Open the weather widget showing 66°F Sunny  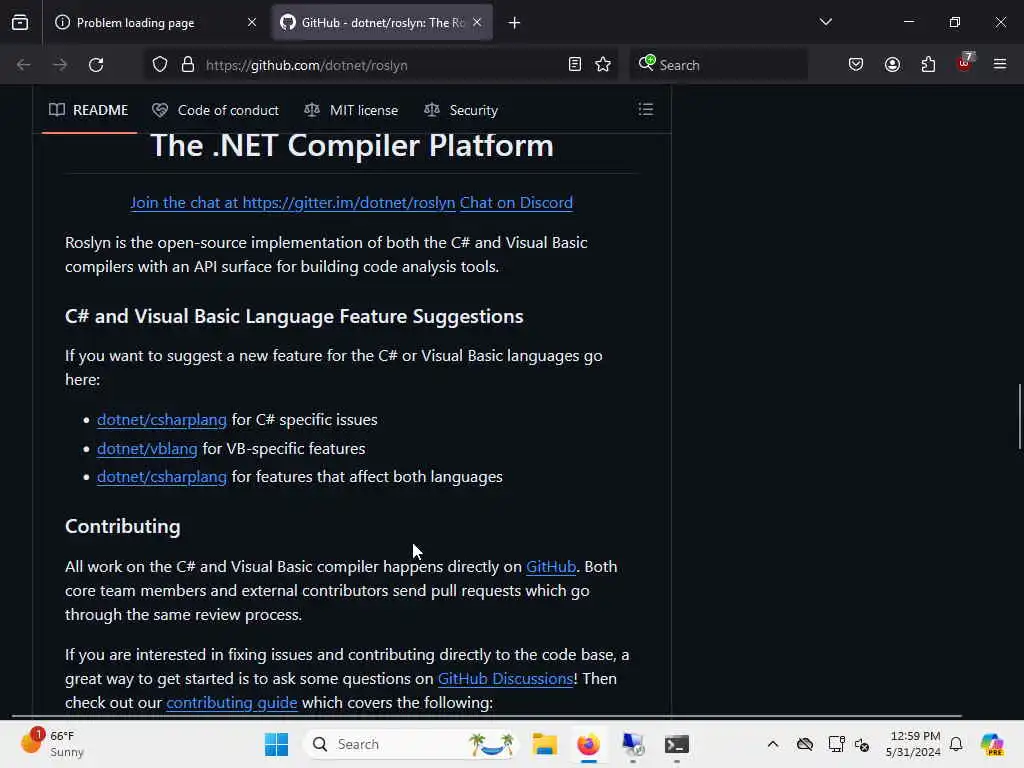tap(52, 744)
